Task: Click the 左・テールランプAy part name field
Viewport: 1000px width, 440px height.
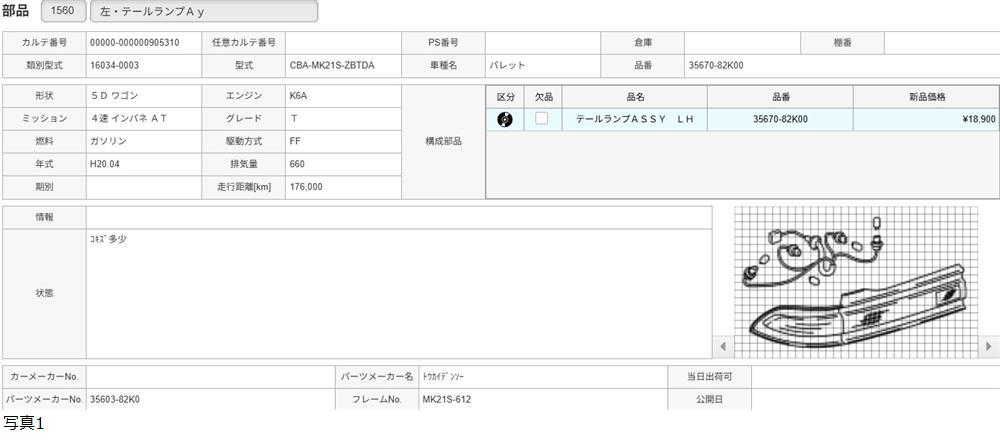Action: 203,12
